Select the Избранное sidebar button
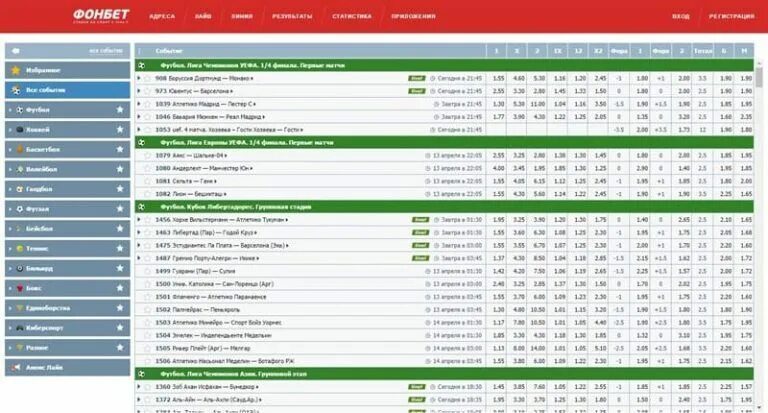 (68, 71)
